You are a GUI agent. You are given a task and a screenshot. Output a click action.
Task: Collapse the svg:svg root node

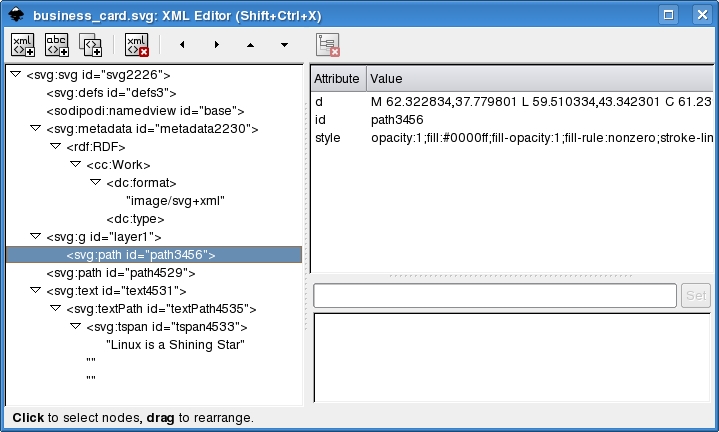pos(15,74)
